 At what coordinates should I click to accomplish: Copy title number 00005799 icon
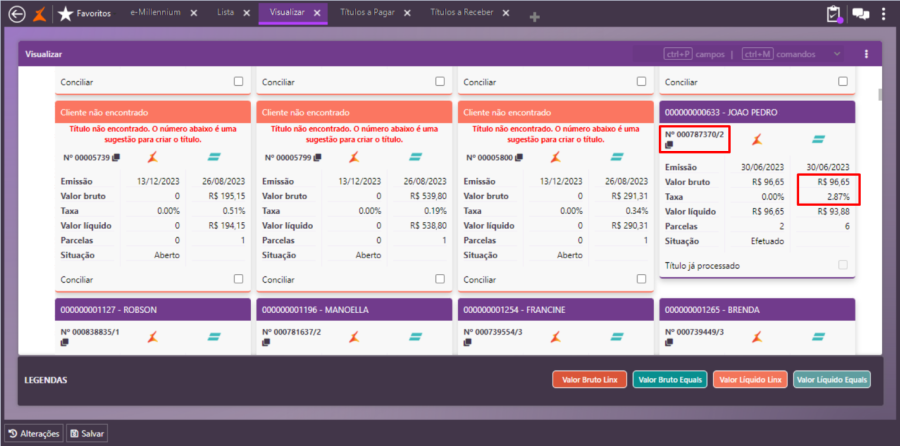click(317, 157)
